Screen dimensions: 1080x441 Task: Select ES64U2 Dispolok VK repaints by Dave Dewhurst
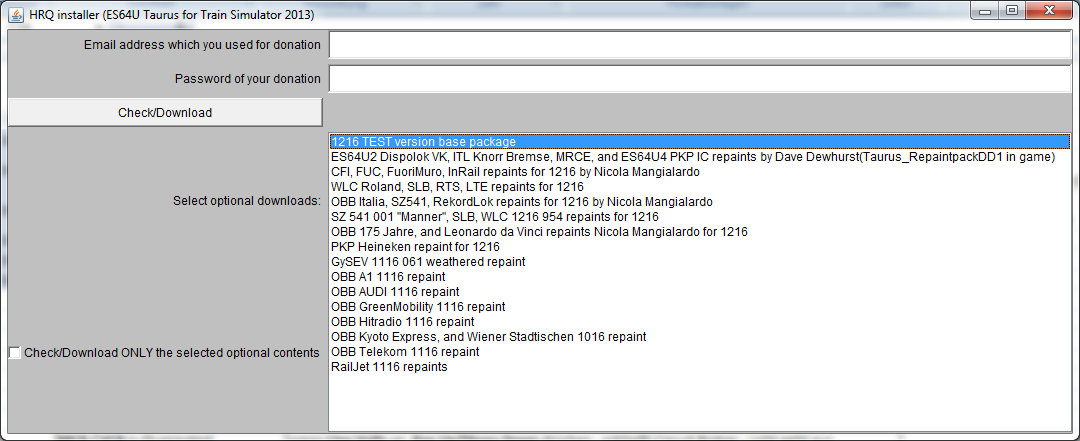[x=700, y=156]
